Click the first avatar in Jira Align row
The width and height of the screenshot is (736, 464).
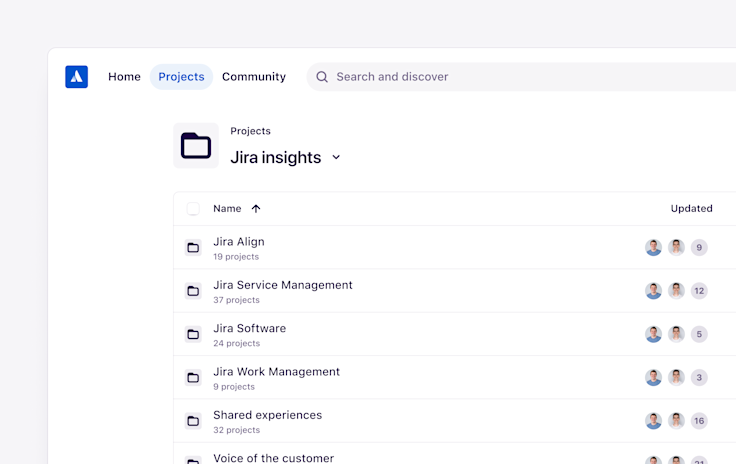(x=653, y=248)
